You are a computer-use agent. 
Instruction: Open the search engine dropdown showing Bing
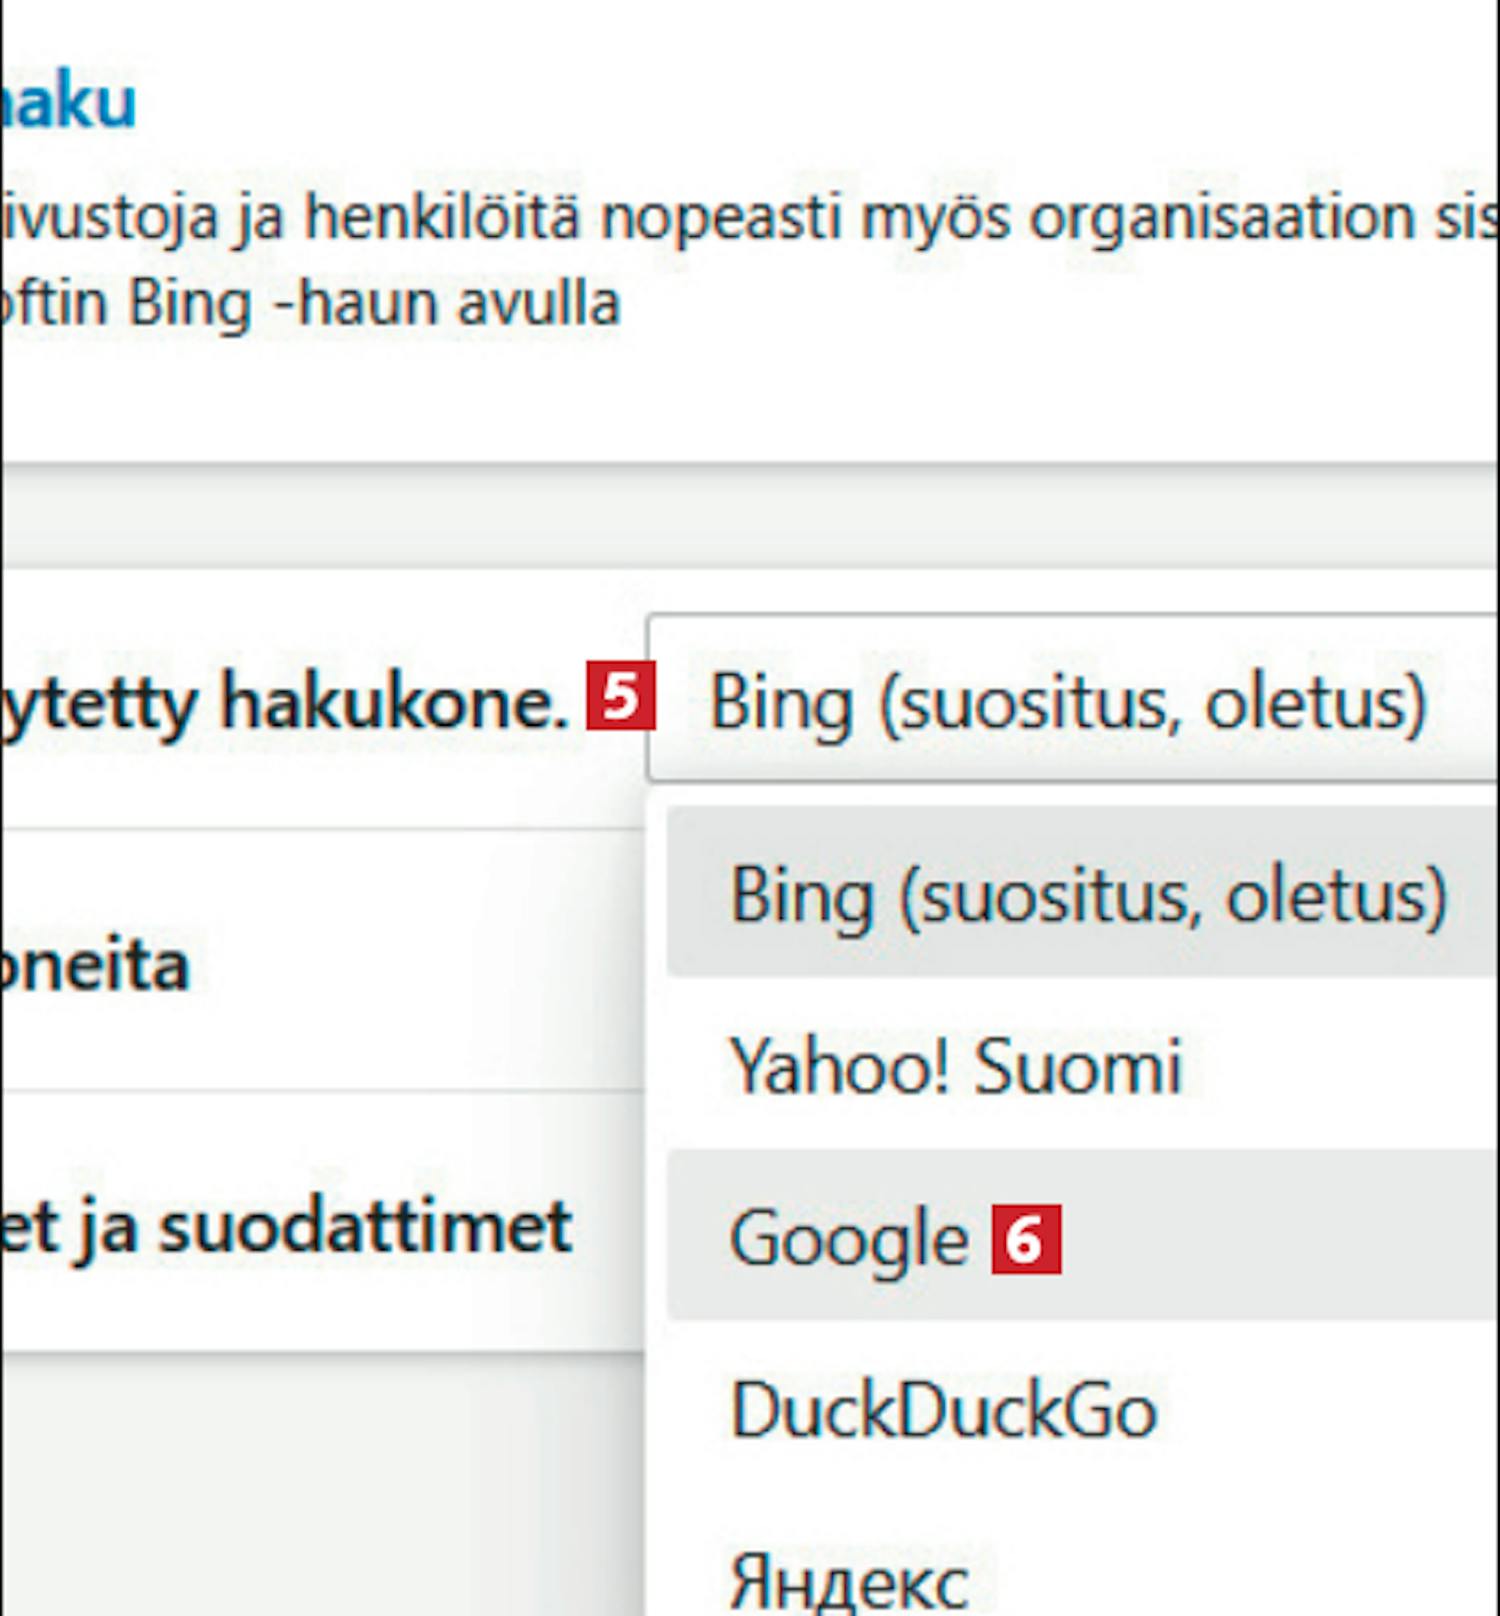click(x=1070, y=700)
